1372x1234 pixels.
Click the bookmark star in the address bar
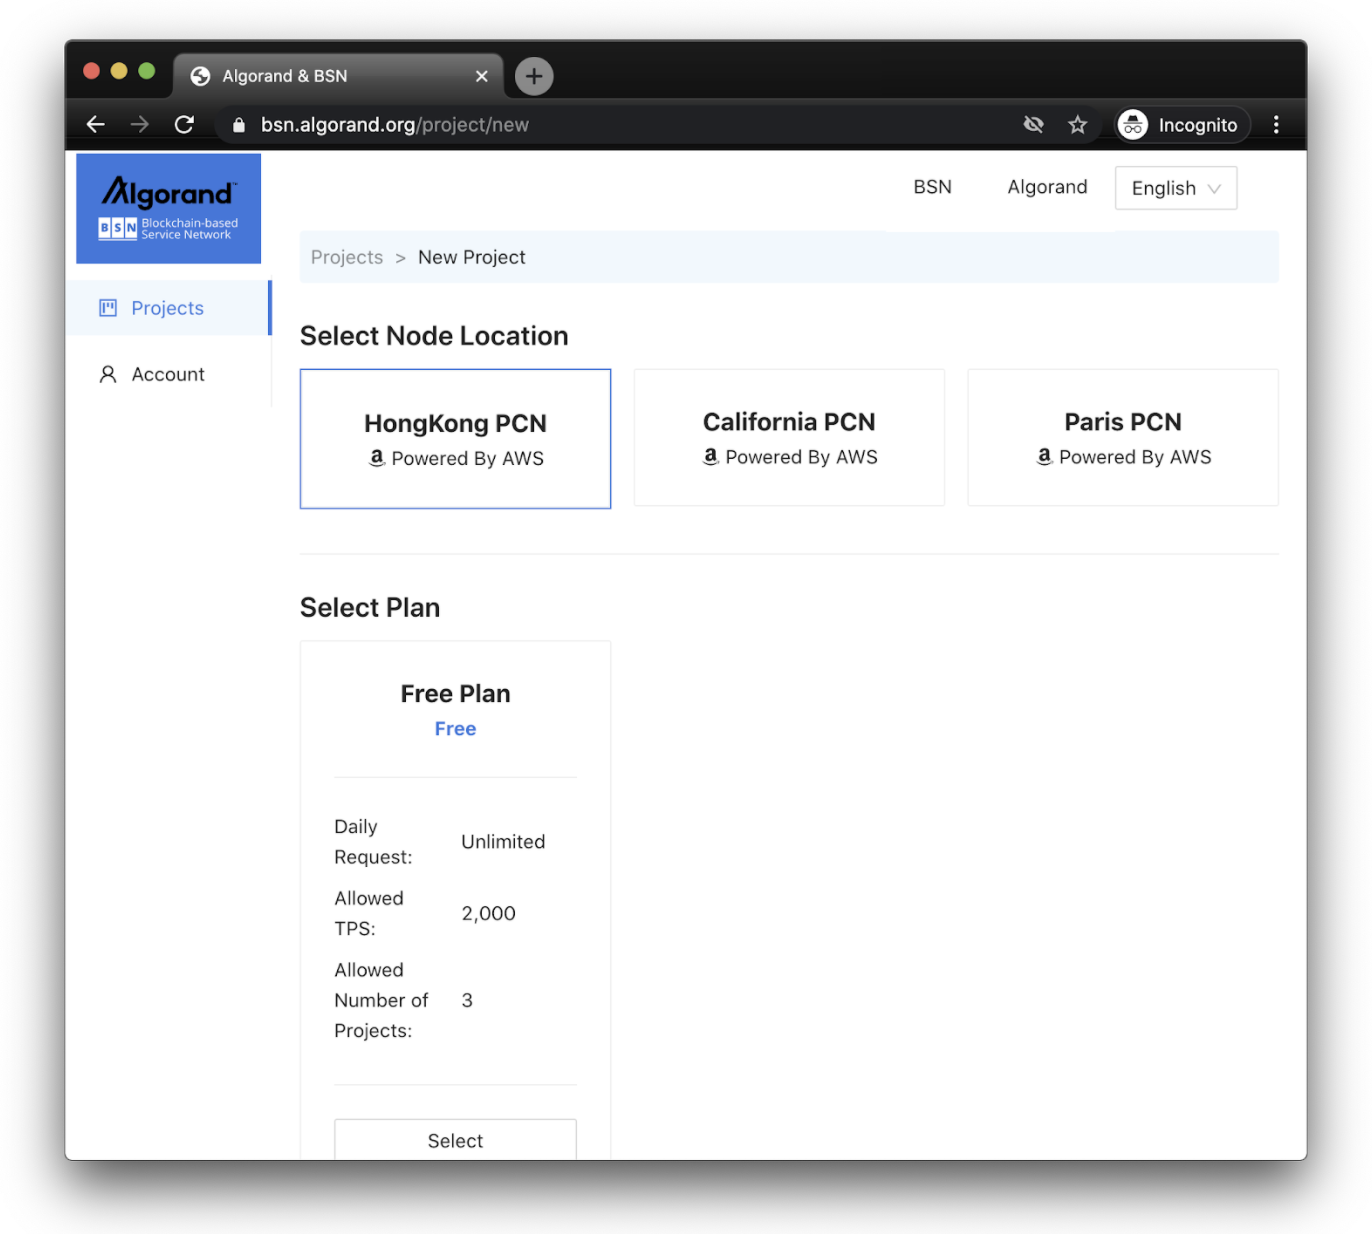click(x=1077, y=124)
